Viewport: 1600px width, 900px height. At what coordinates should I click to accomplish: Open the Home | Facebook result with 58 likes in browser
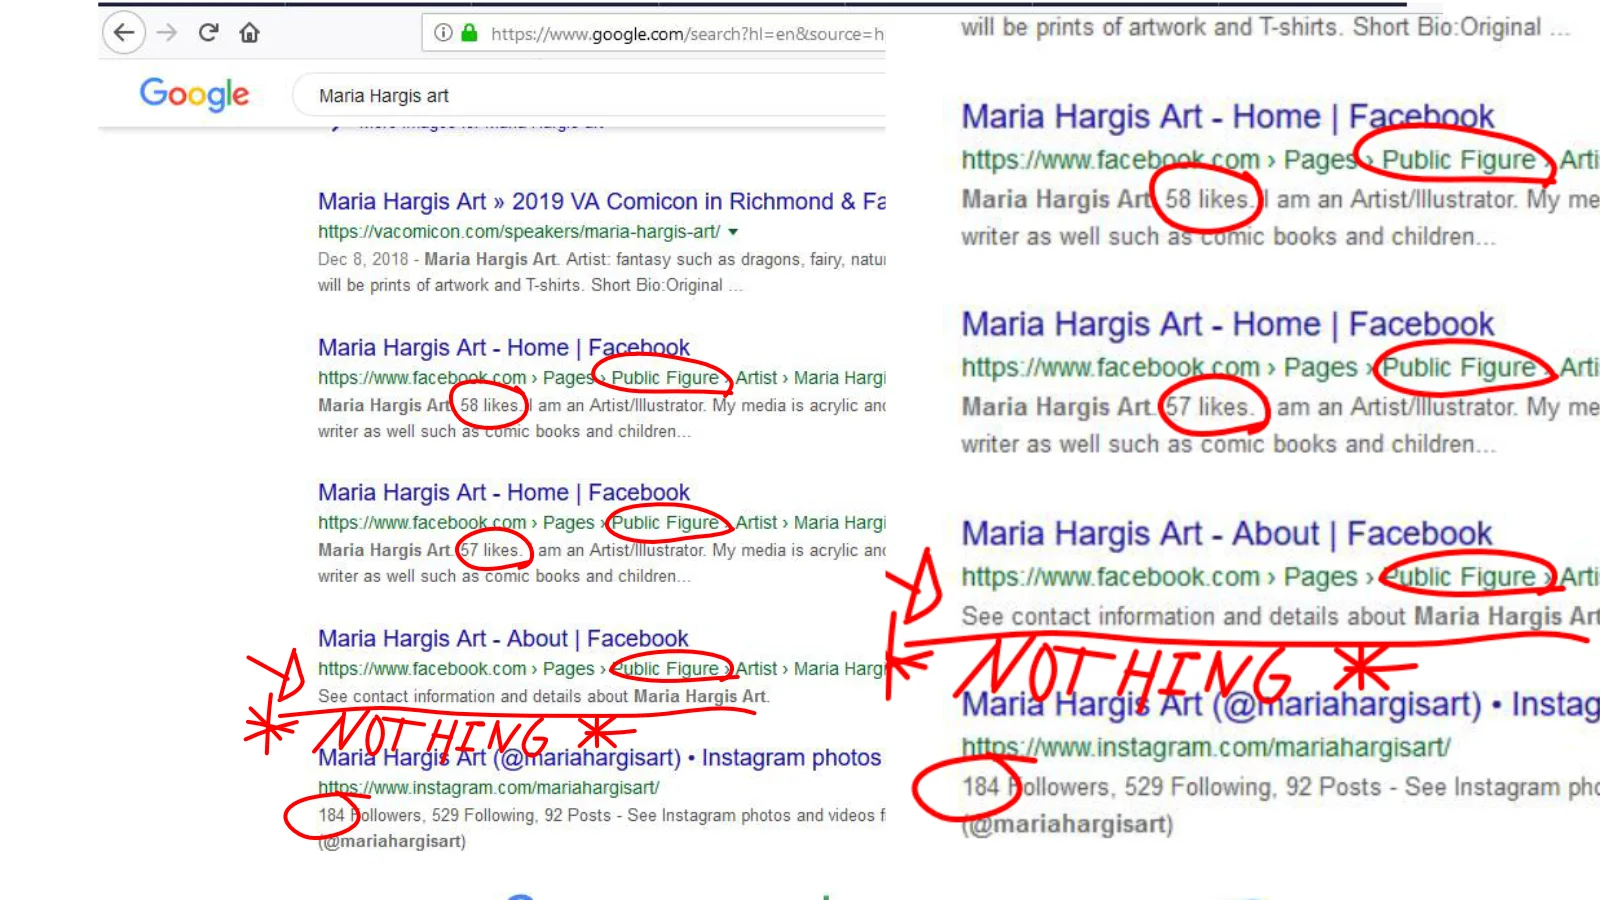(504, 347)
